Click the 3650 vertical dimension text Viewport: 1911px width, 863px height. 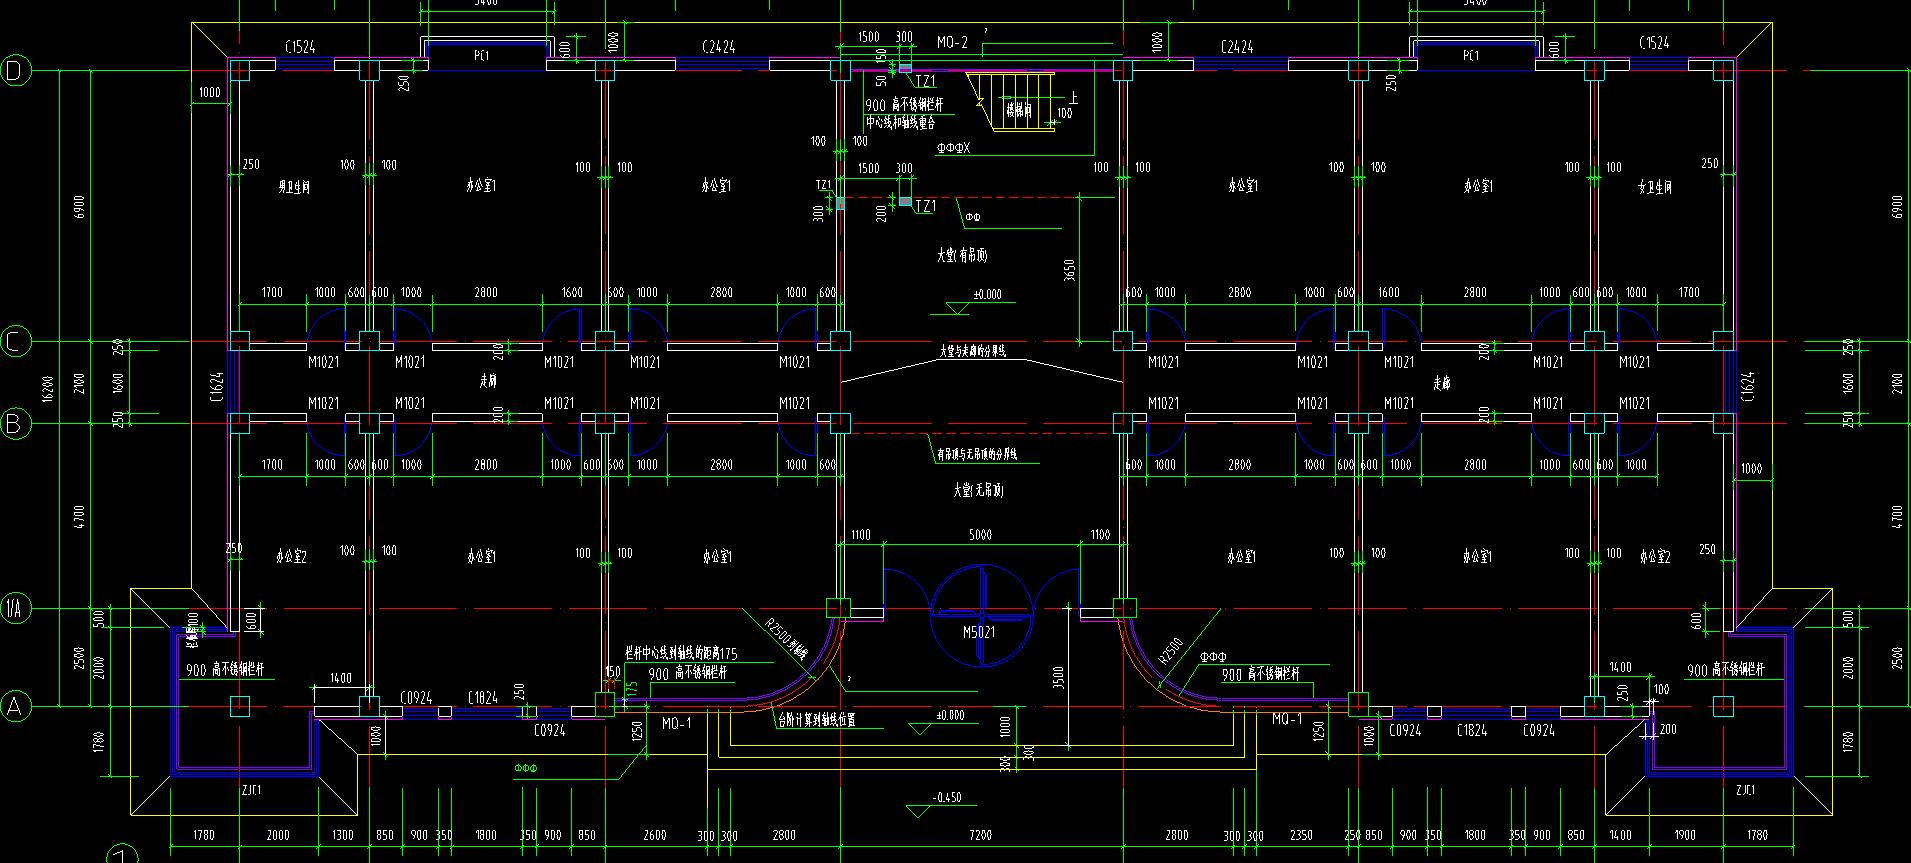(x=1069, y=270)
